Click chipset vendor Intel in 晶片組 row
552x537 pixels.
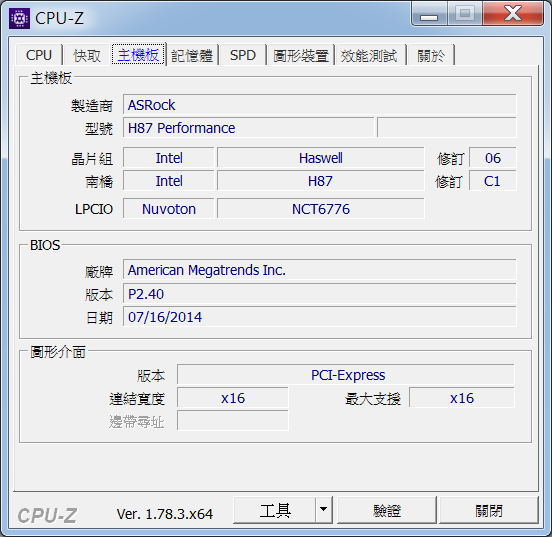pos(169,158)
